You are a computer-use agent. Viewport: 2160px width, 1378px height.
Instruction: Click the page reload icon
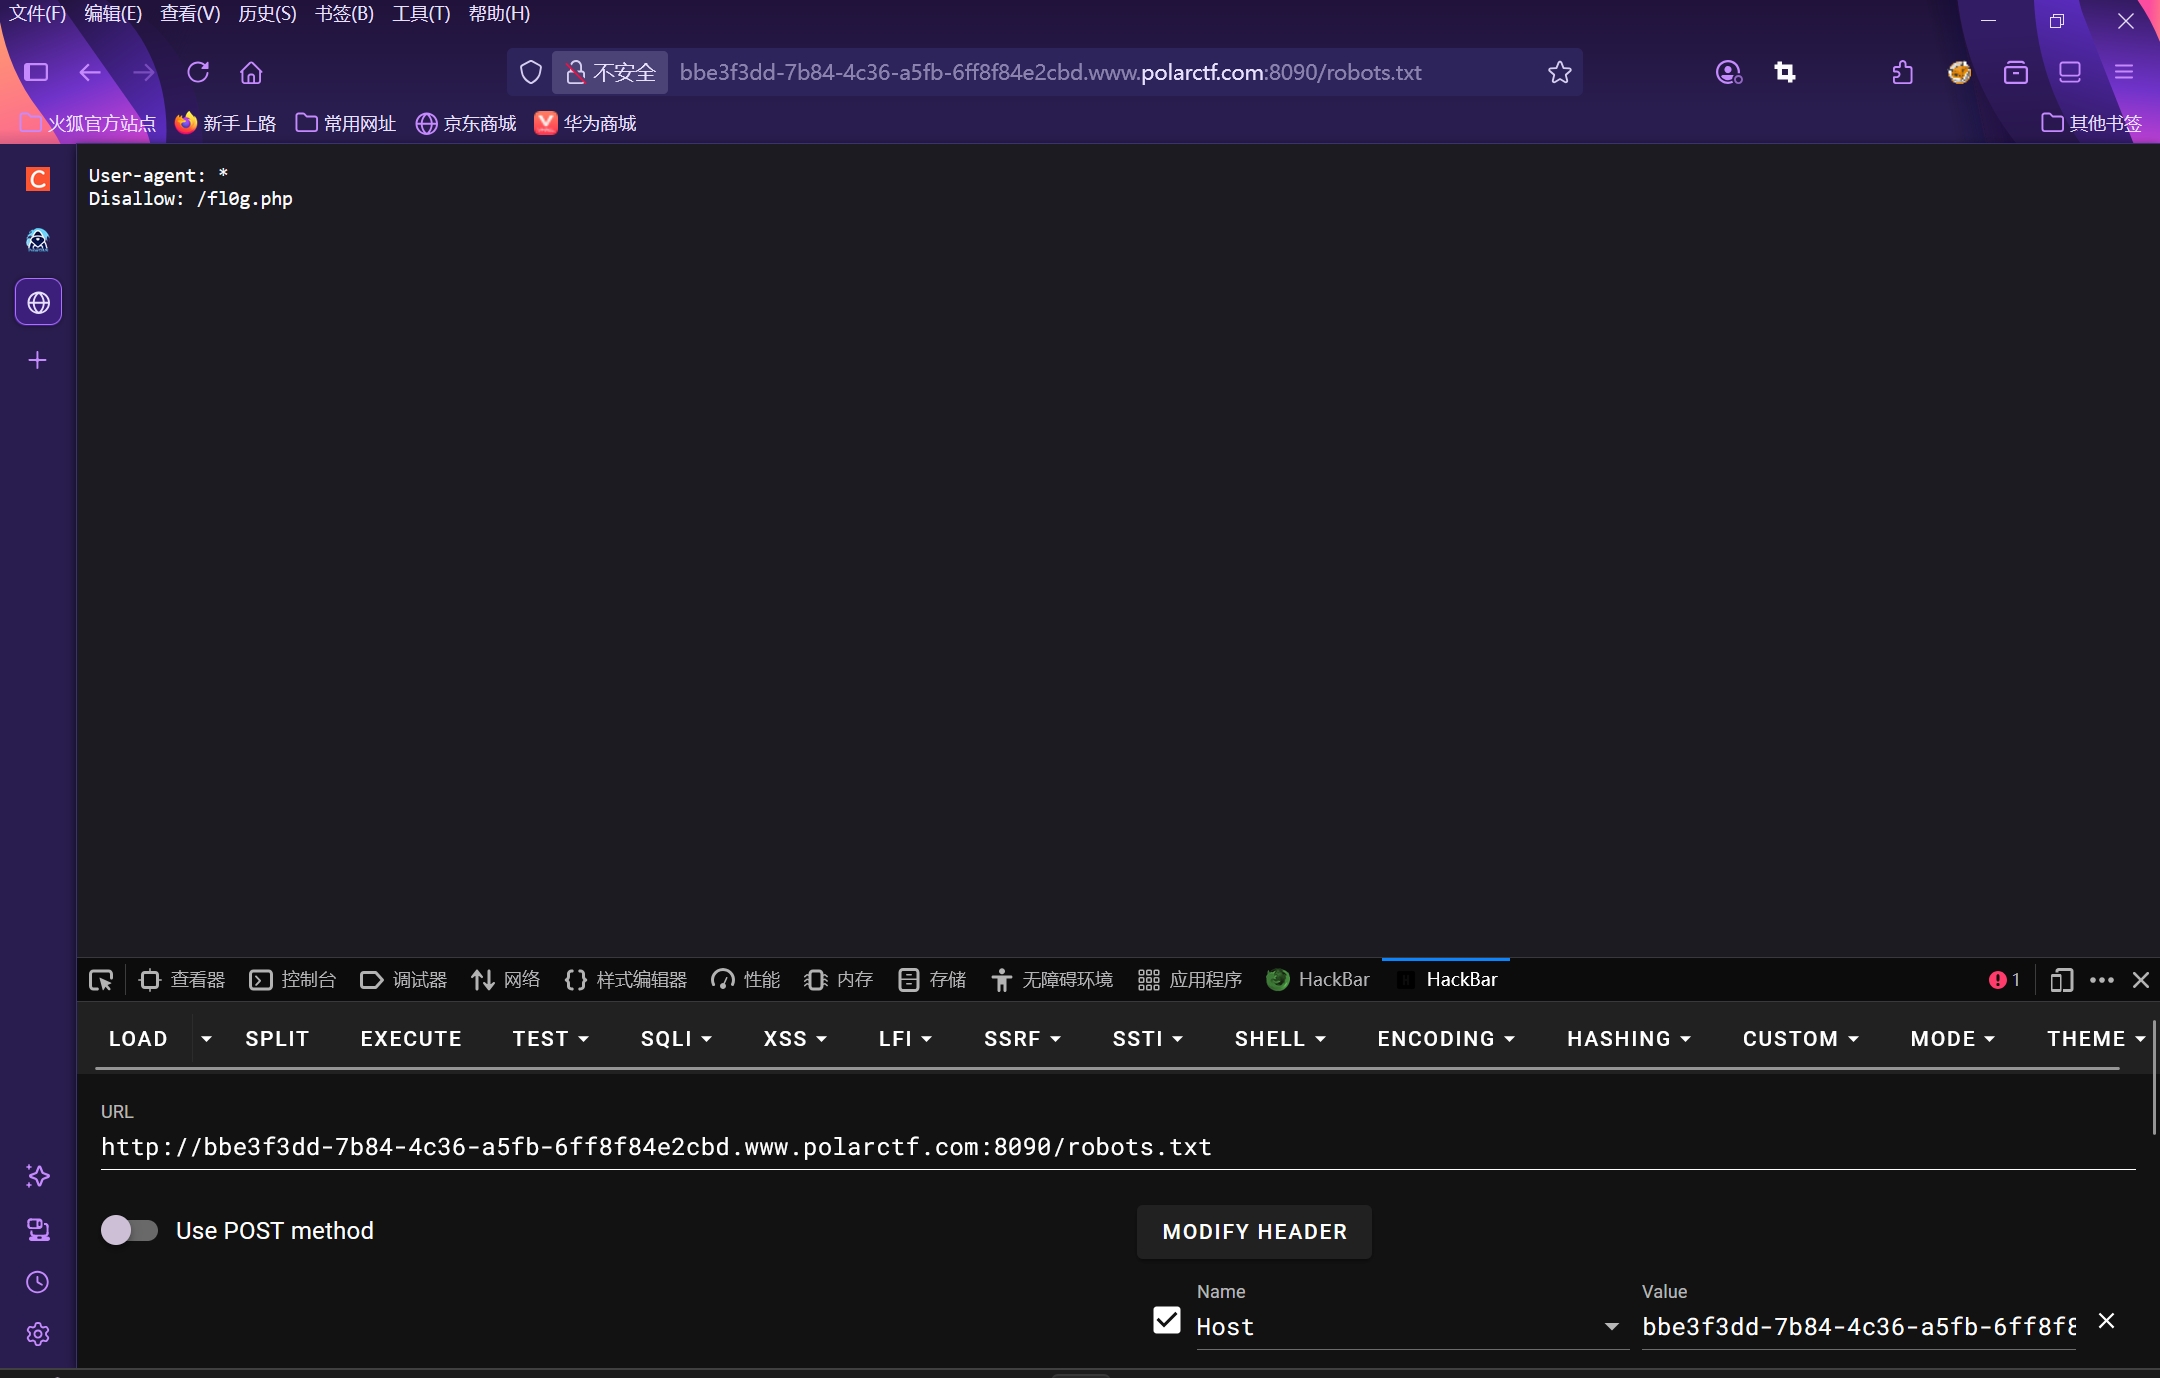198,72
